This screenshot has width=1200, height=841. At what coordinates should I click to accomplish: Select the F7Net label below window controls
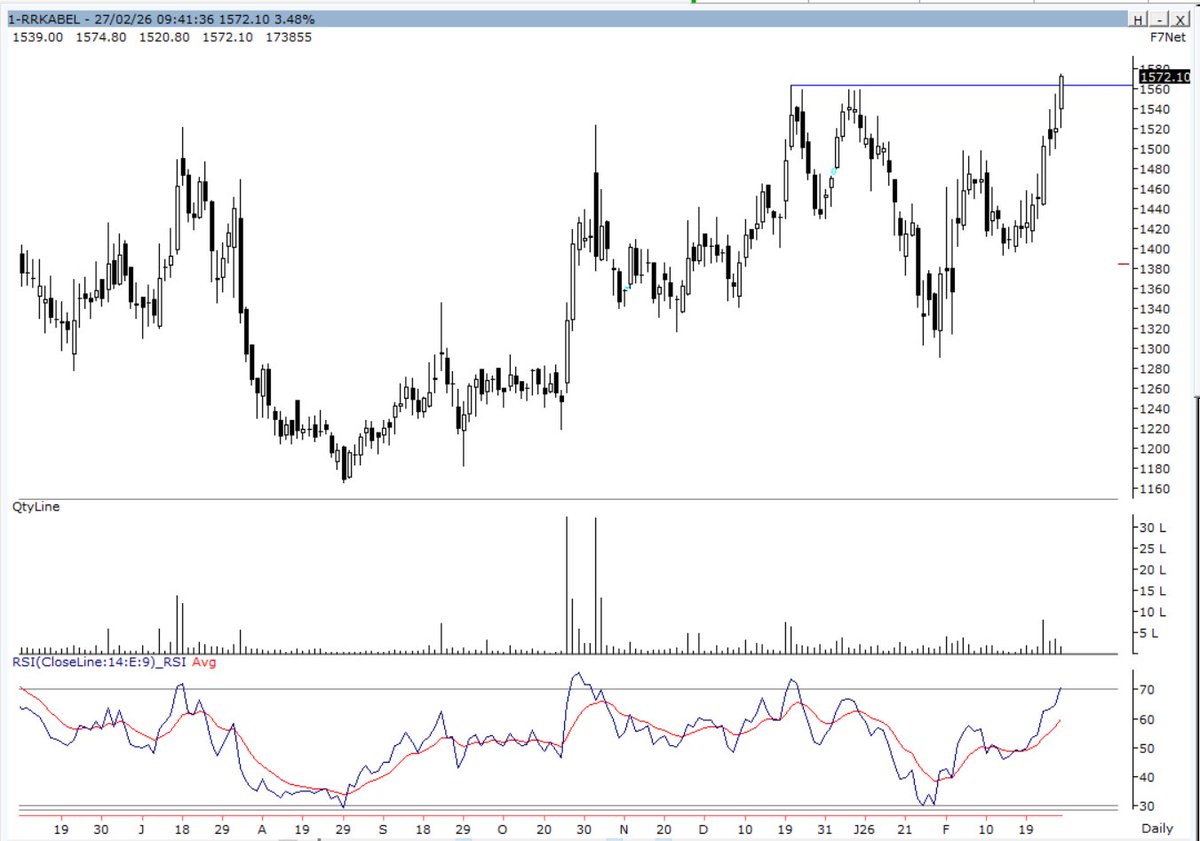[x=1170, y=36]
